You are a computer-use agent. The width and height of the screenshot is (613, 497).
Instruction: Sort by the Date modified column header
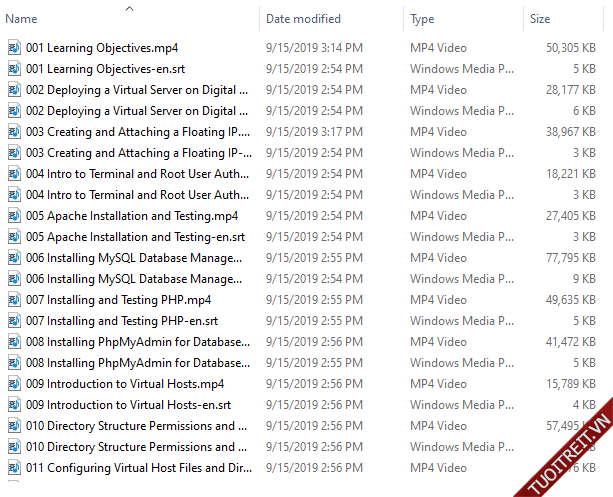[303, 19]
